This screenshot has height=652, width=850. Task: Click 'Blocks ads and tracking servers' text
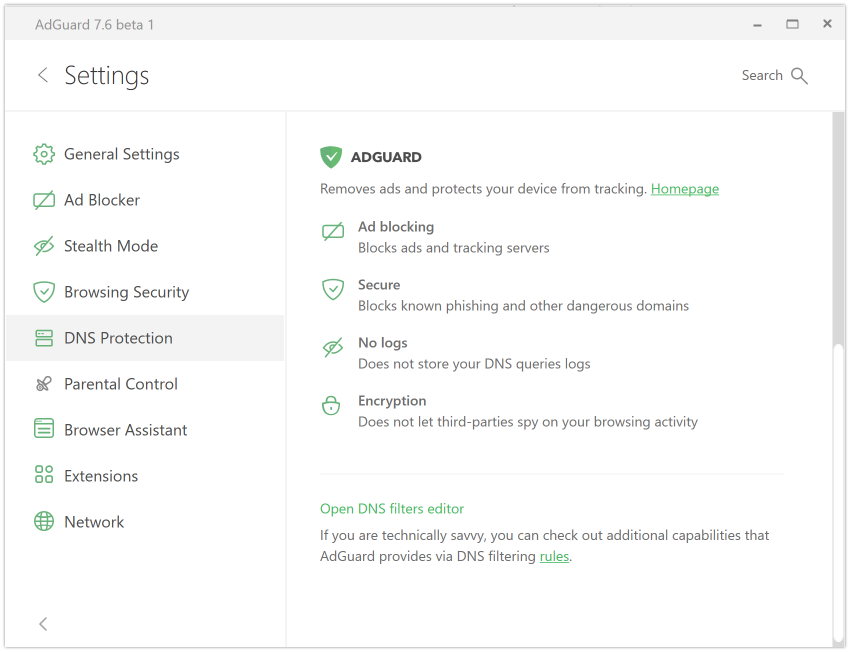coord(454,248)
